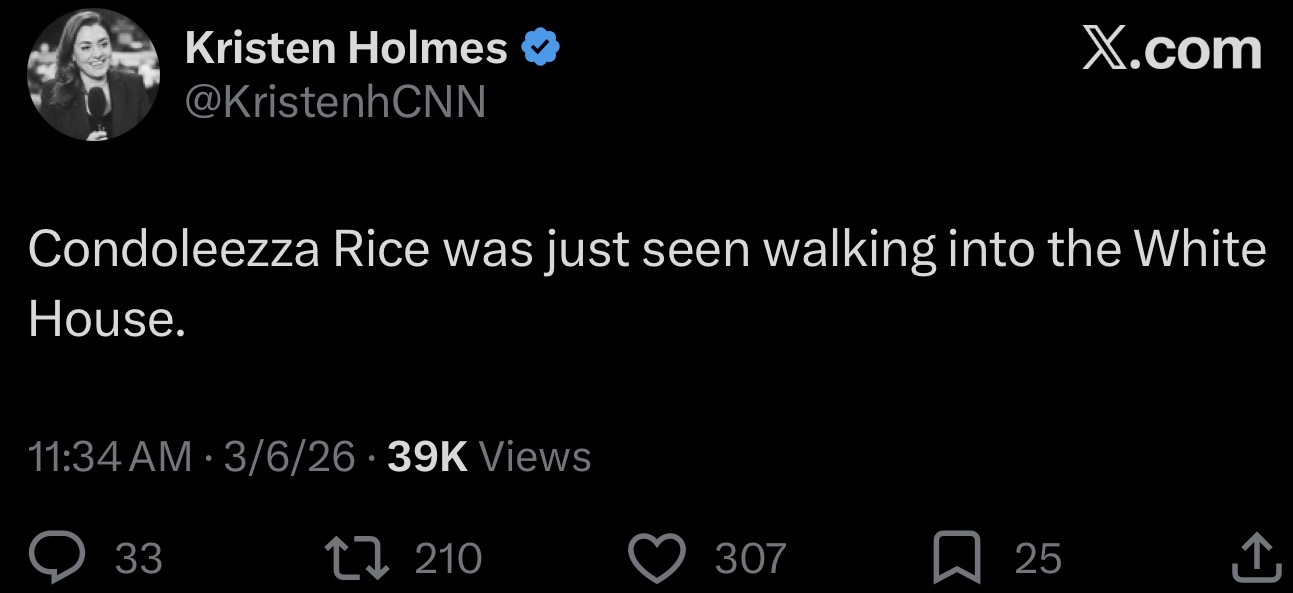1293x593 pixels.
Task: Click the 210 reposts count
Action: point(448,558)
